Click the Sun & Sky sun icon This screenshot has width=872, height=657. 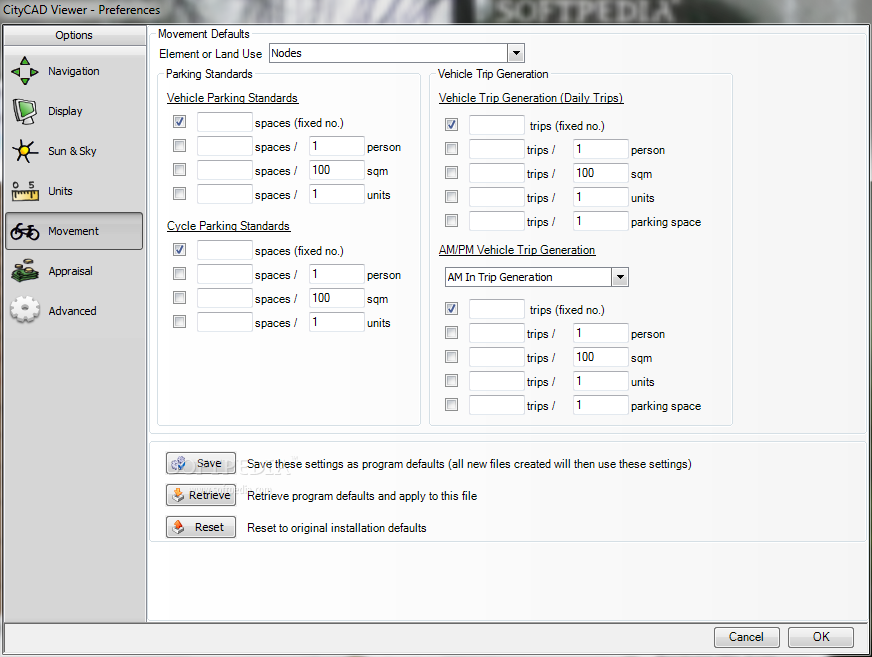click(24, 151)
